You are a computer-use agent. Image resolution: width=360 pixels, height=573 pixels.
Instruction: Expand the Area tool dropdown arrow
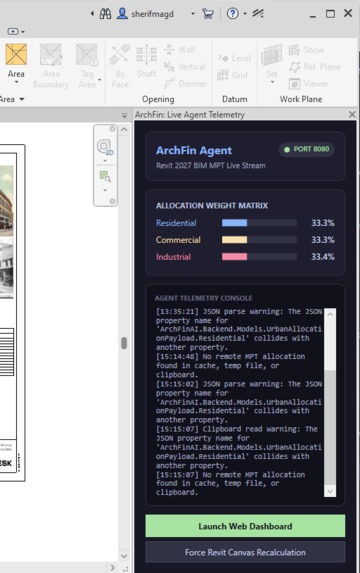coord(16,82)
